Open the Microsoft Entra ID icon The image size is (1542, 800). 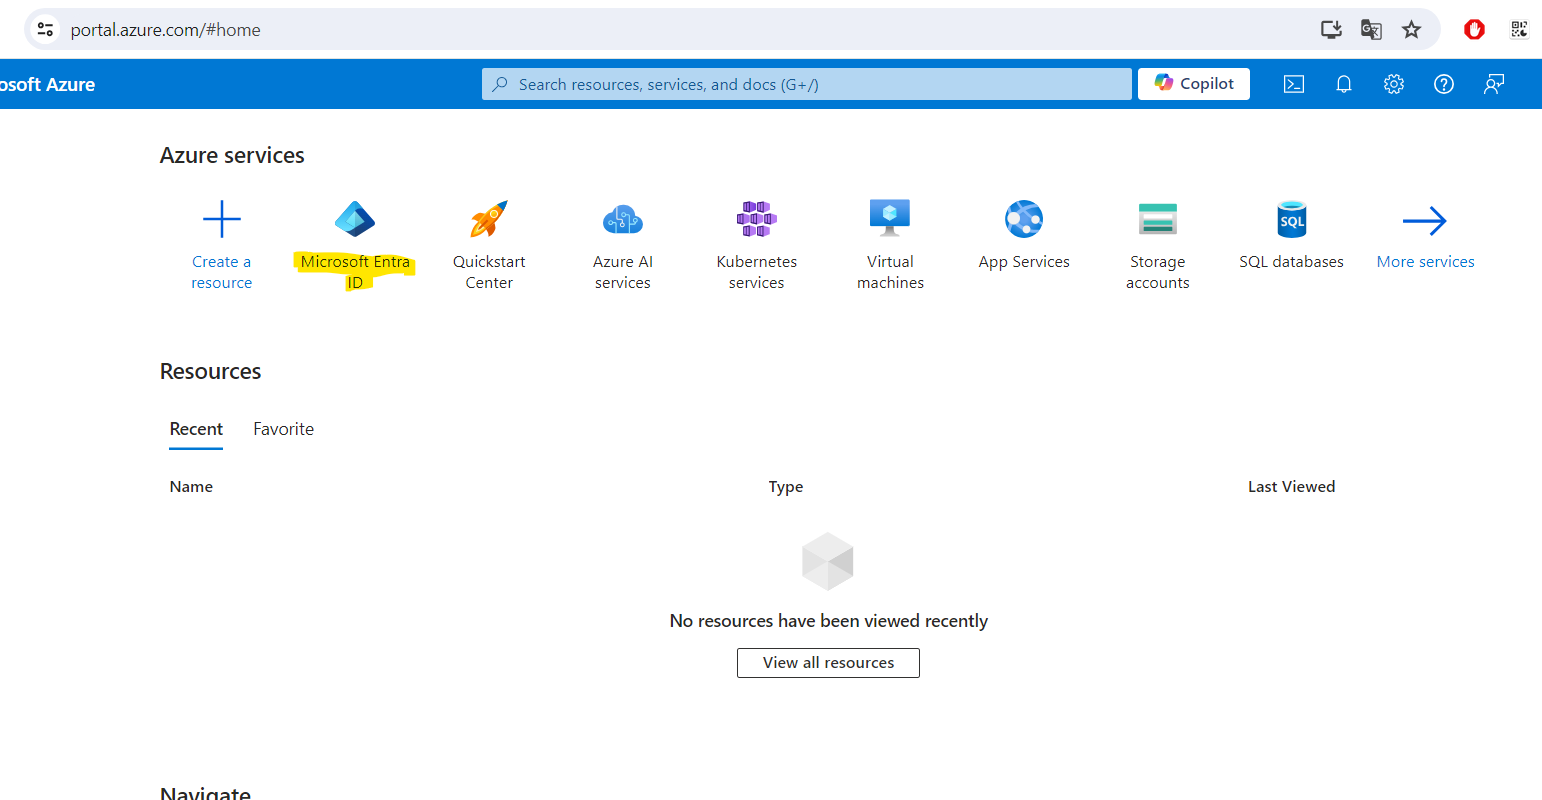pos(355,219)
